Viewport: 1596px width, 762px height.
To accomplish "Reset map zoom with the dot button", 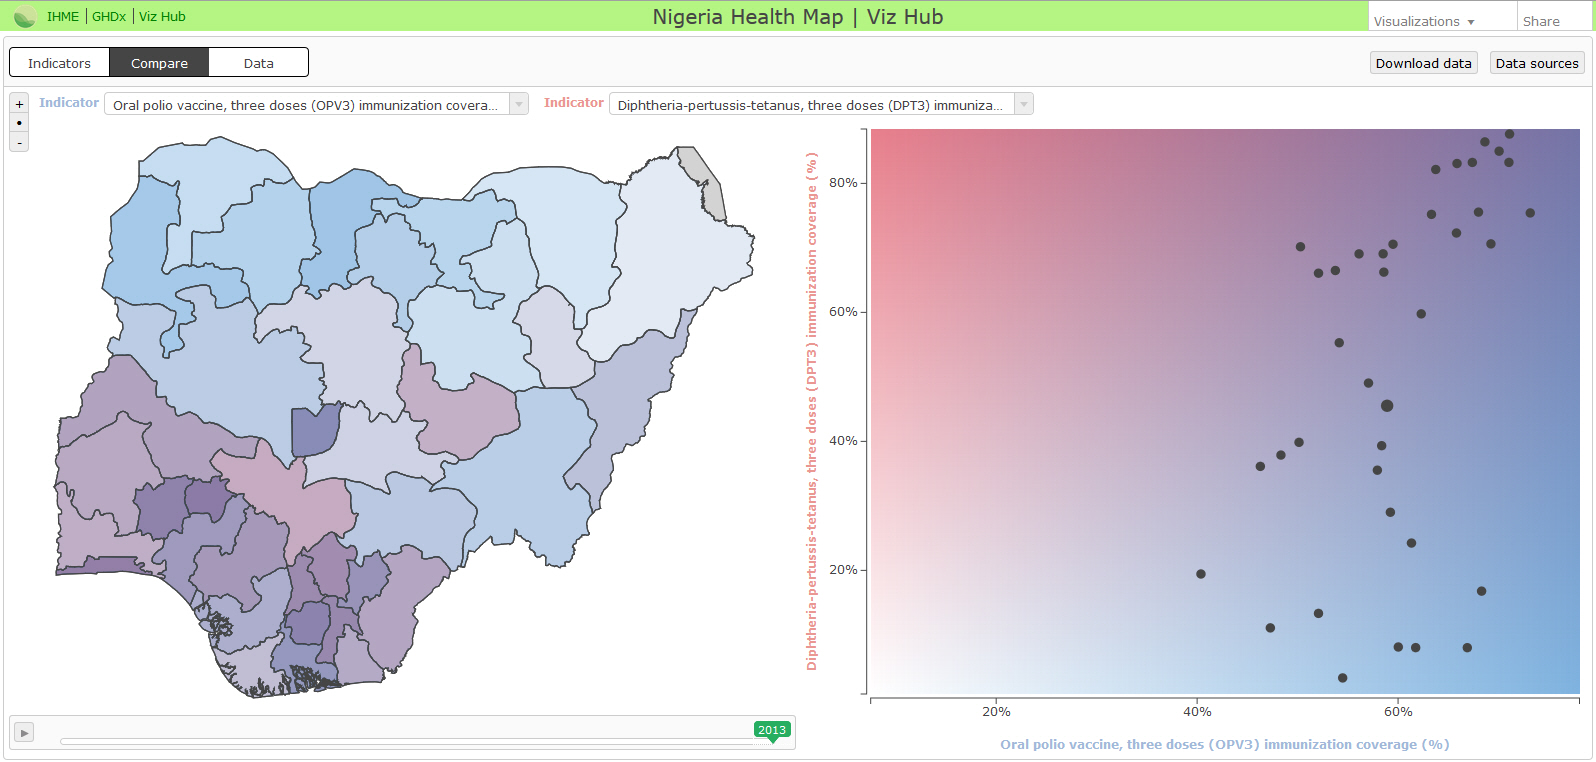I will pyautogui.click(x=19, y=123).
